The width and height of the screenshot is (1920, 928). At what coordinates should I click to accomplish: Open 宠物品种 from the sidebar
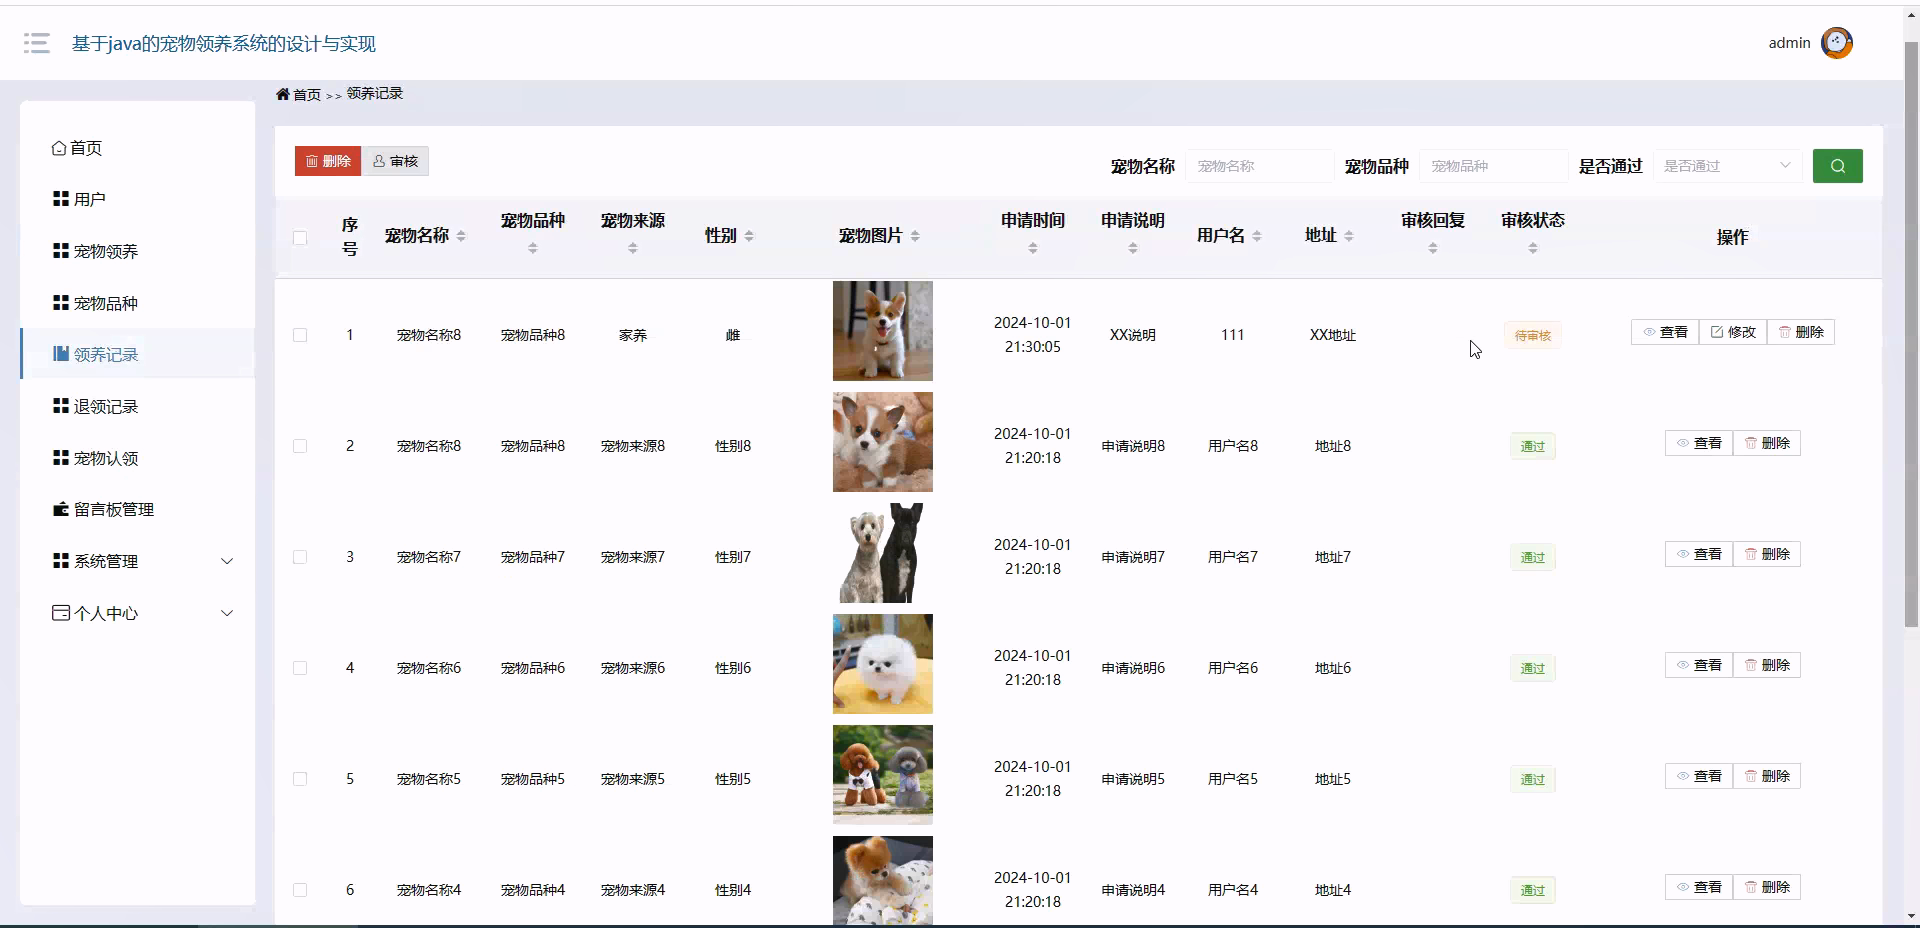click(x=137, y=303)
